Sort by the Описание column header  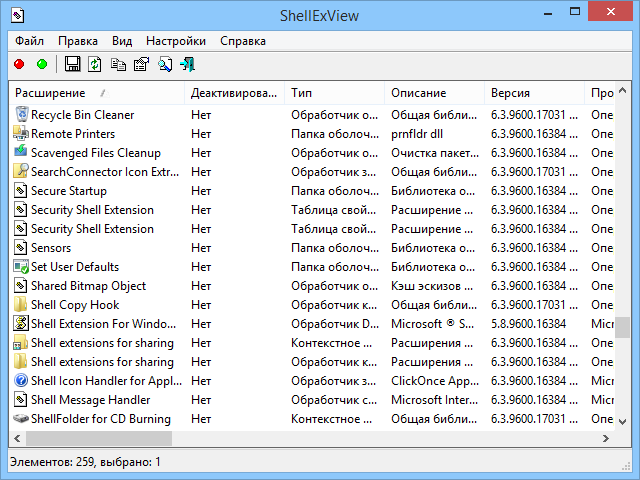pos(434,93)
